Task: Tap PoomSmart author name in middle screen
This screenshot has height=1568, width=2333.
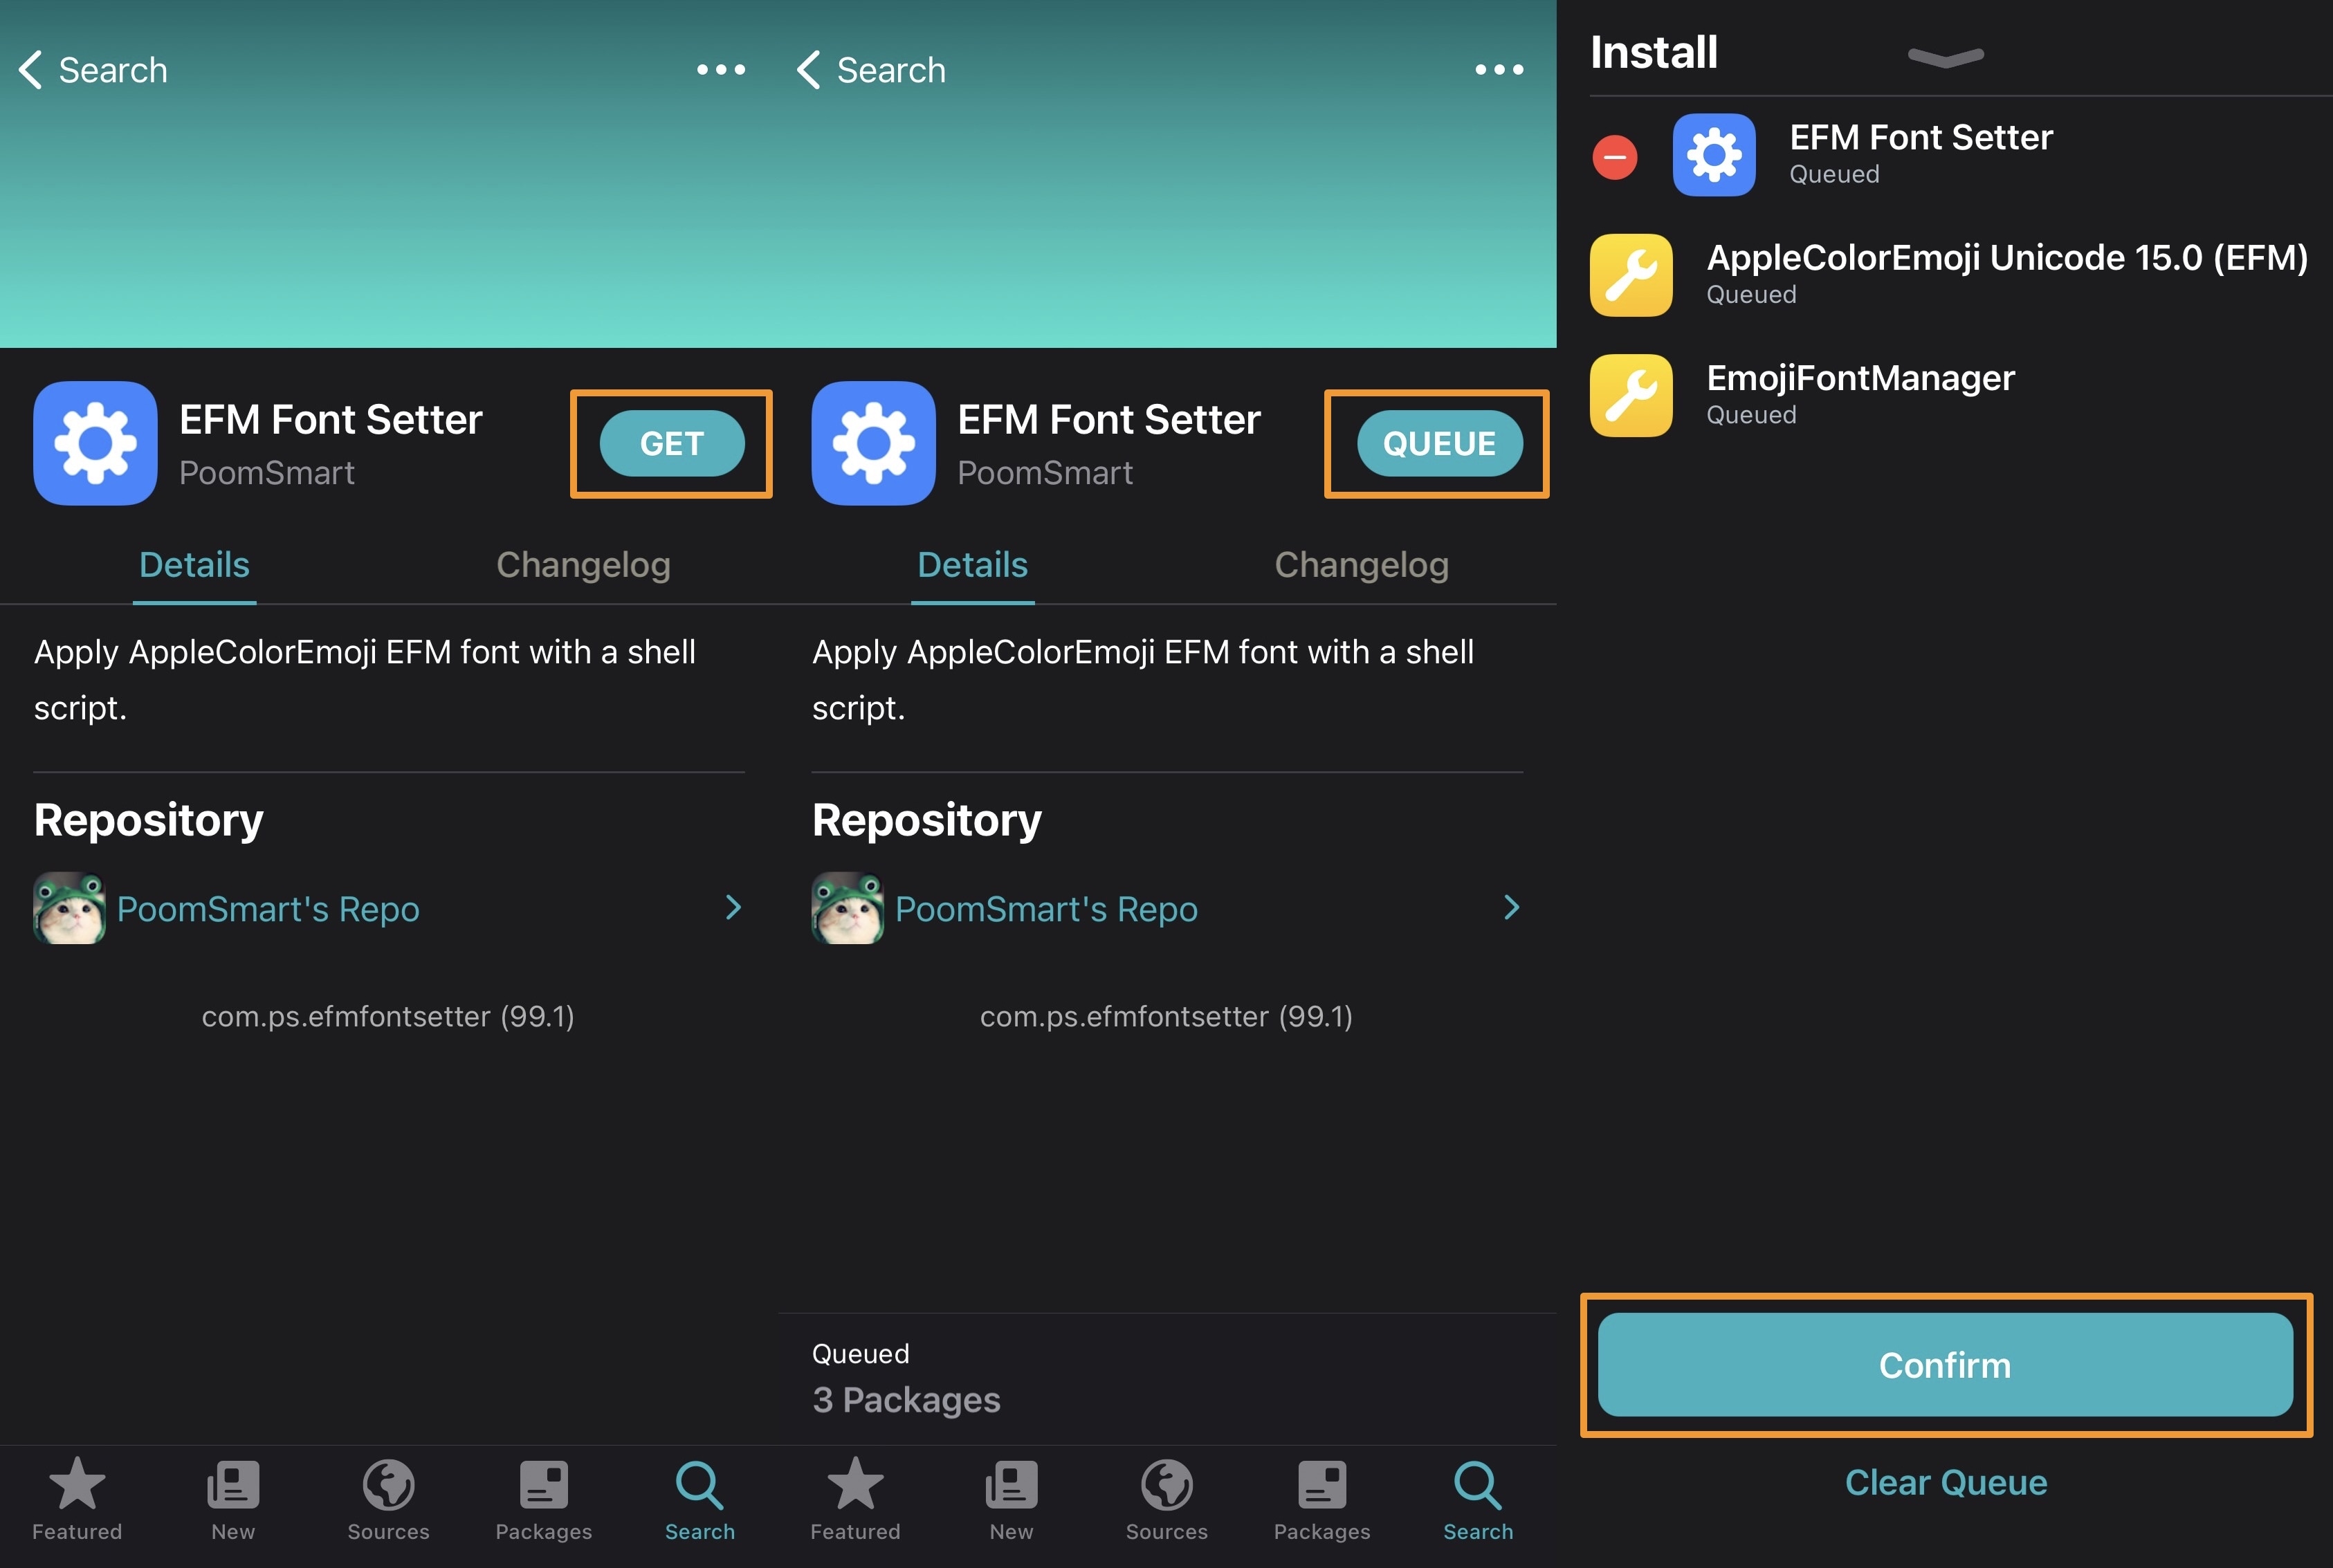Action: [1045, 473]
